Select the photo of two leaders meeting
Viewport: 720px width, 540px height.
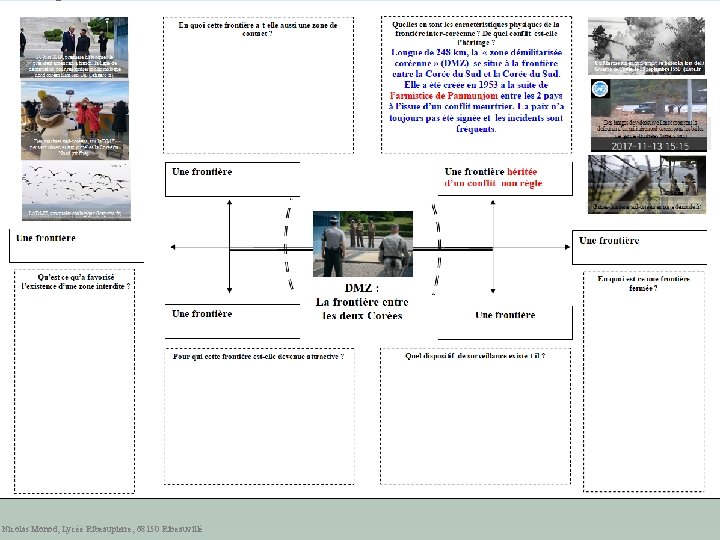point(74,48)
